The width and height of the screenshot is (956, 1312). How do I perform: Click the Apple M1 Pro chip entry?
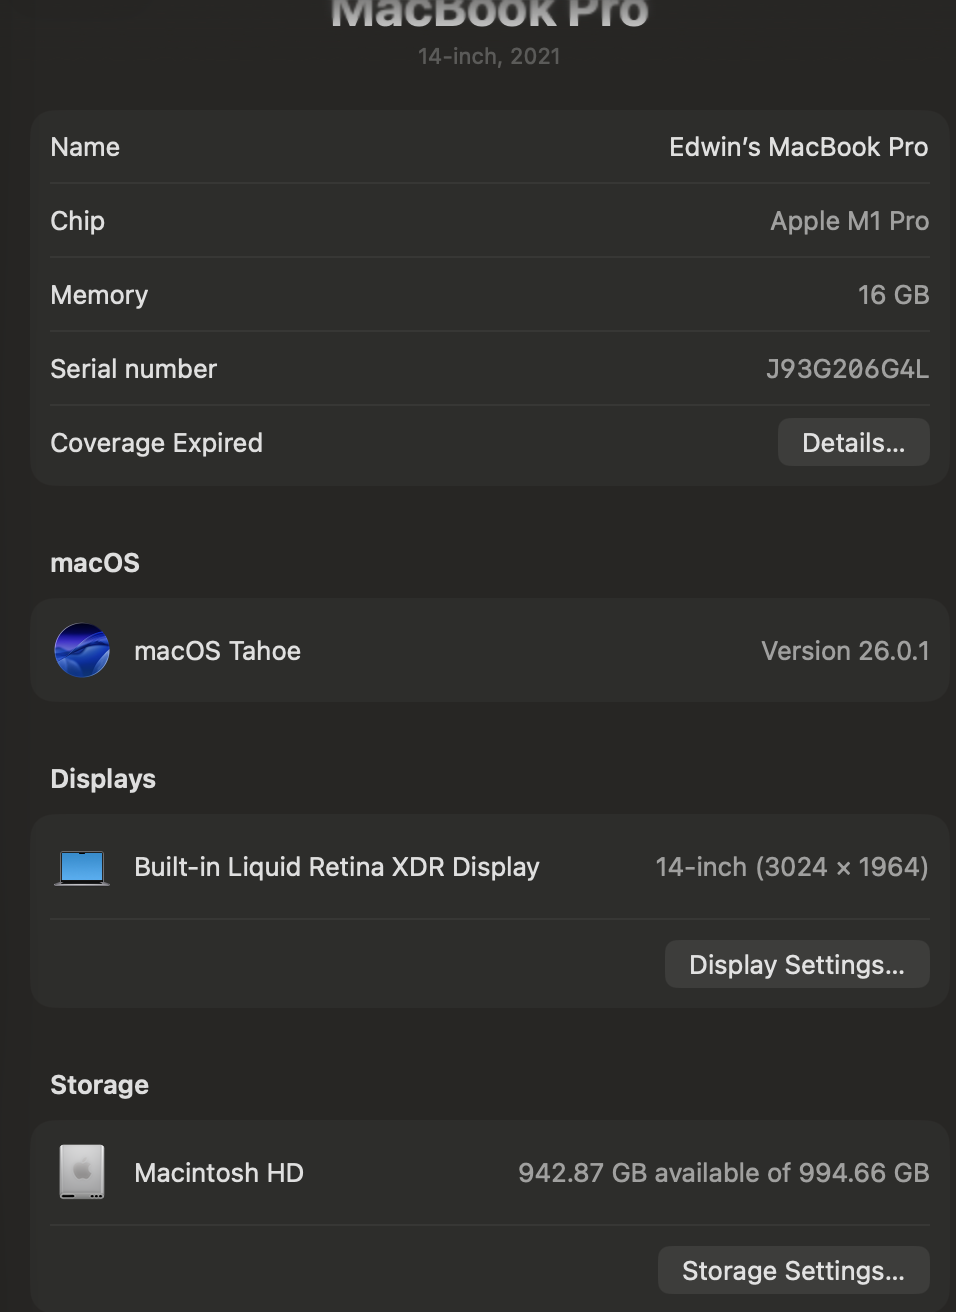tap(849, 221)
